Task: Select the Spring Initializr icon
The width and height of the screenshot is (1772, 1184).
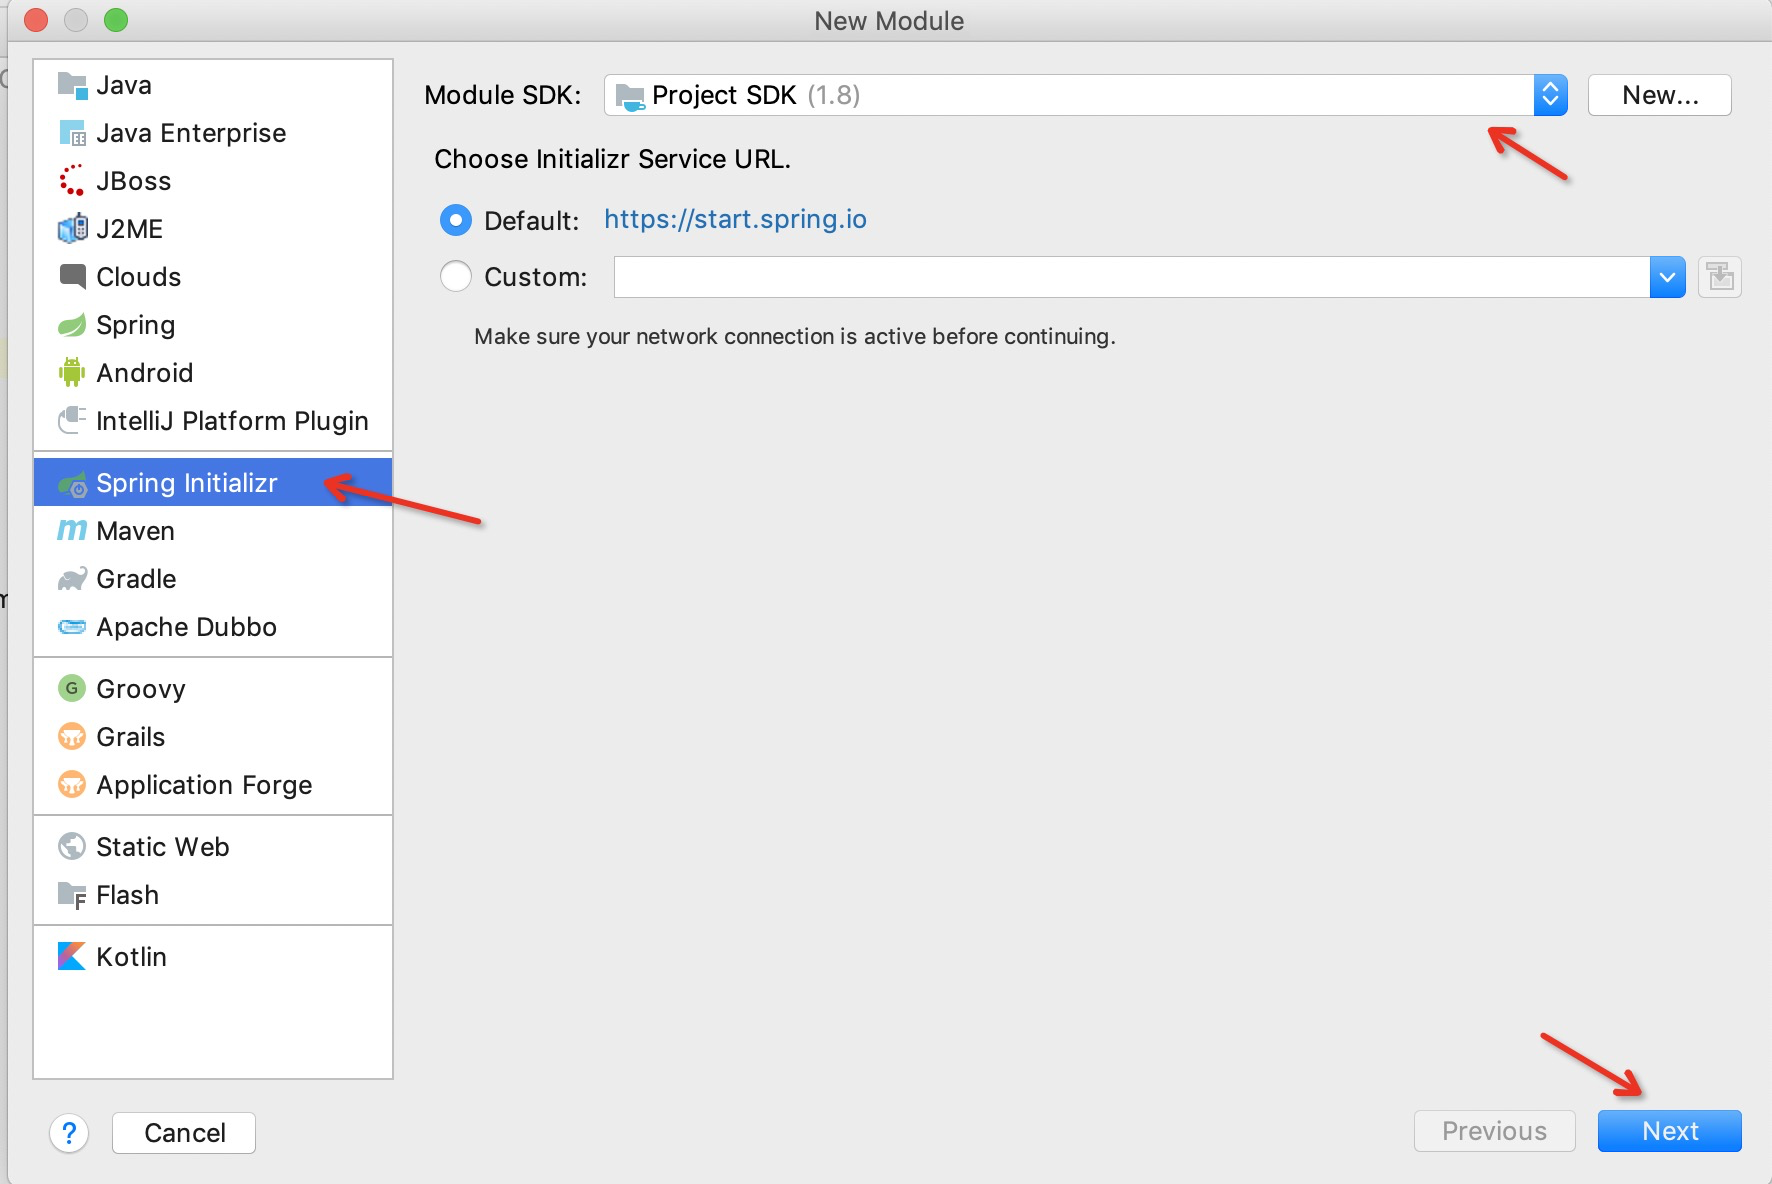Action: (72, 484)
